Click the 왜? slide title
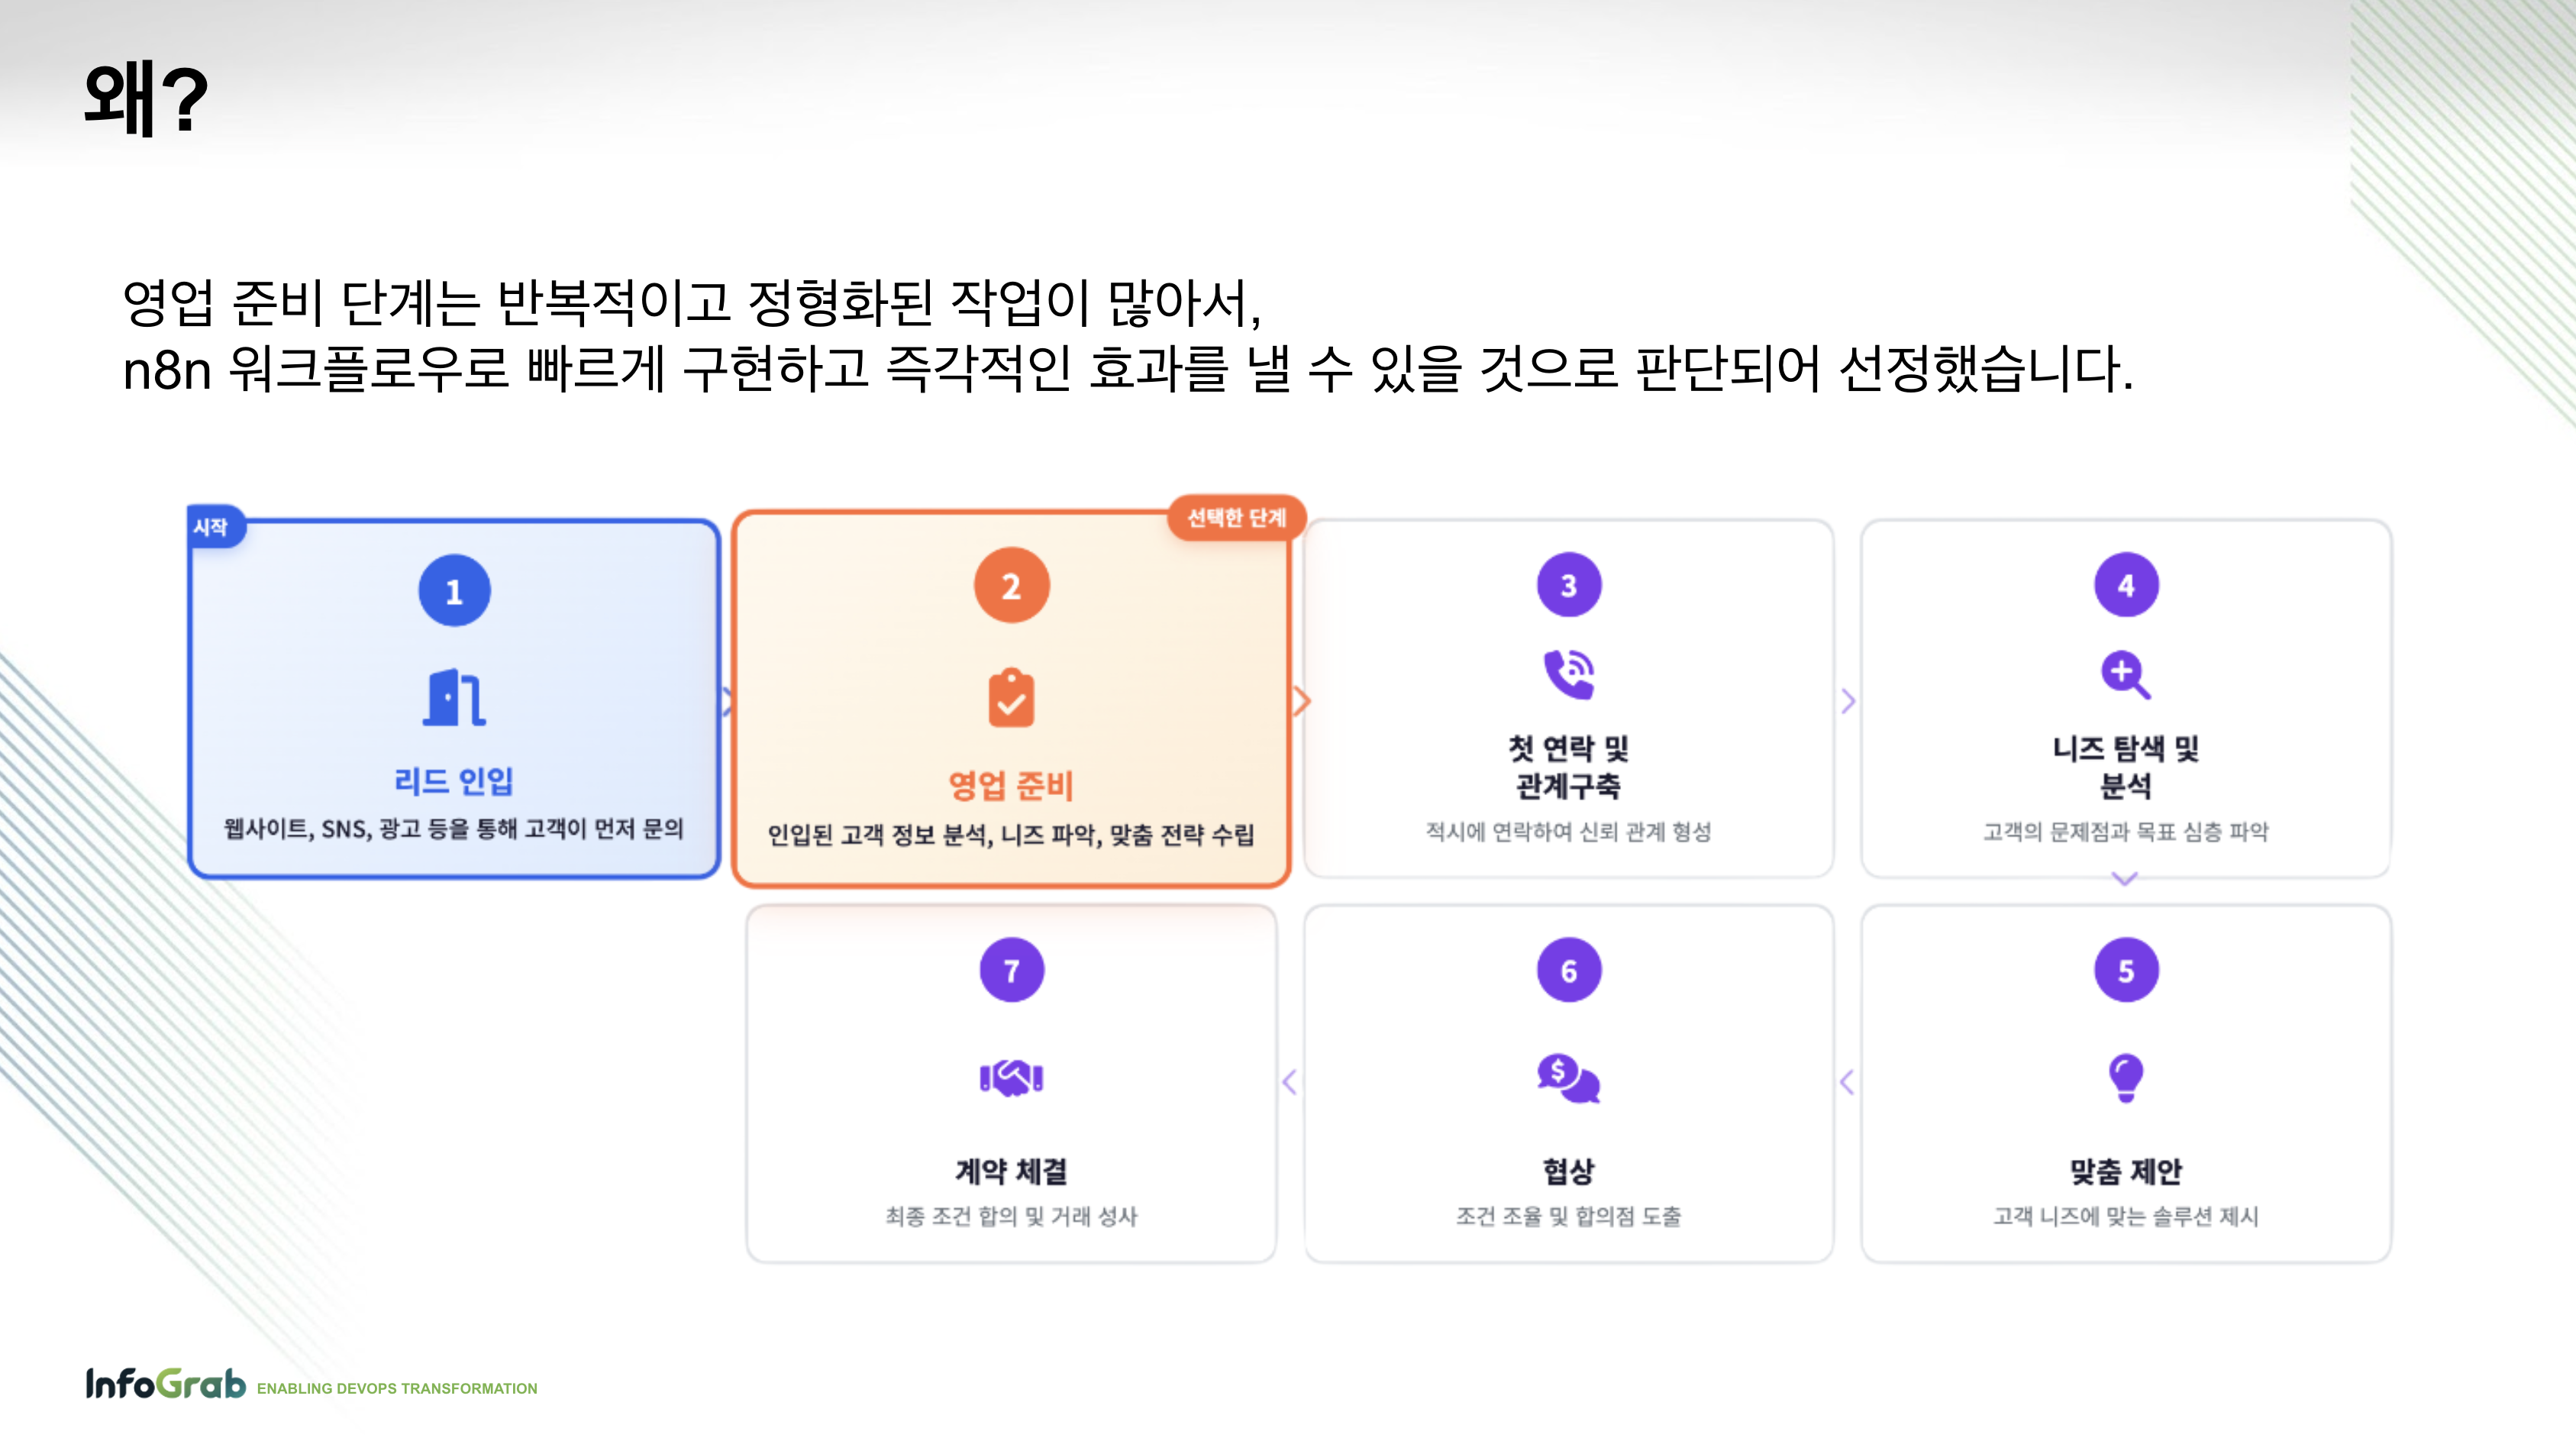 (x=146, y=98)
